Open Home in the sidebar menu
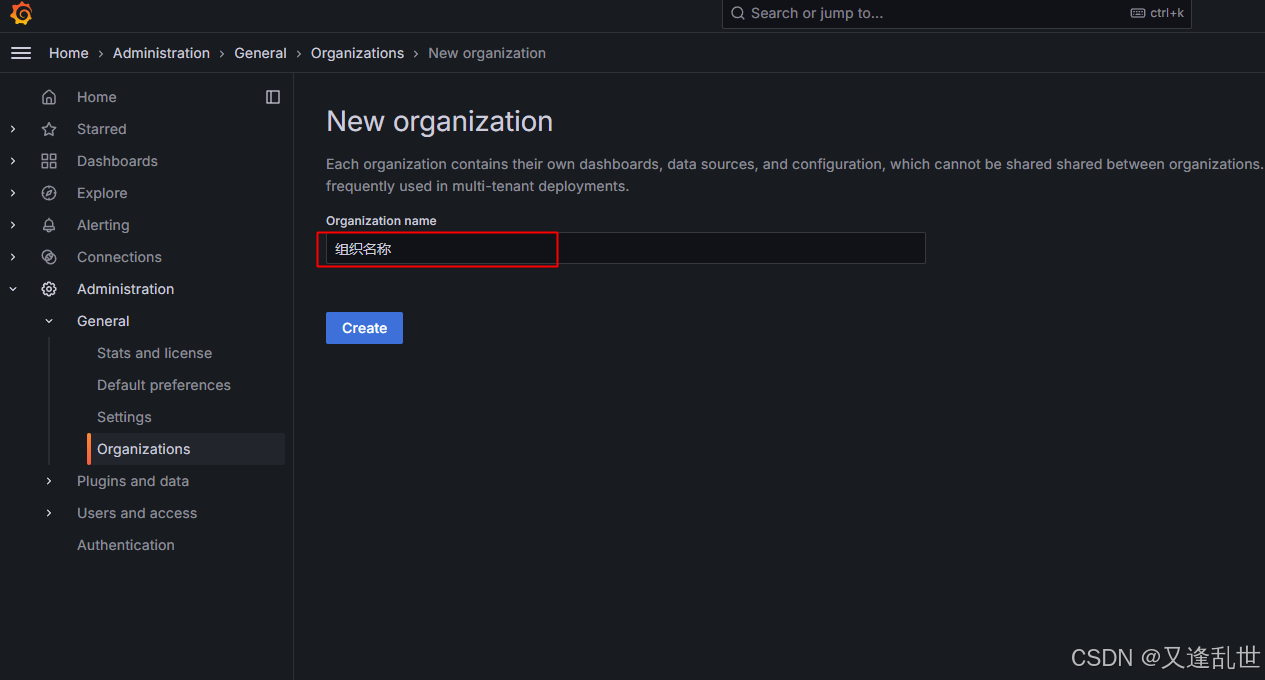 97,97
